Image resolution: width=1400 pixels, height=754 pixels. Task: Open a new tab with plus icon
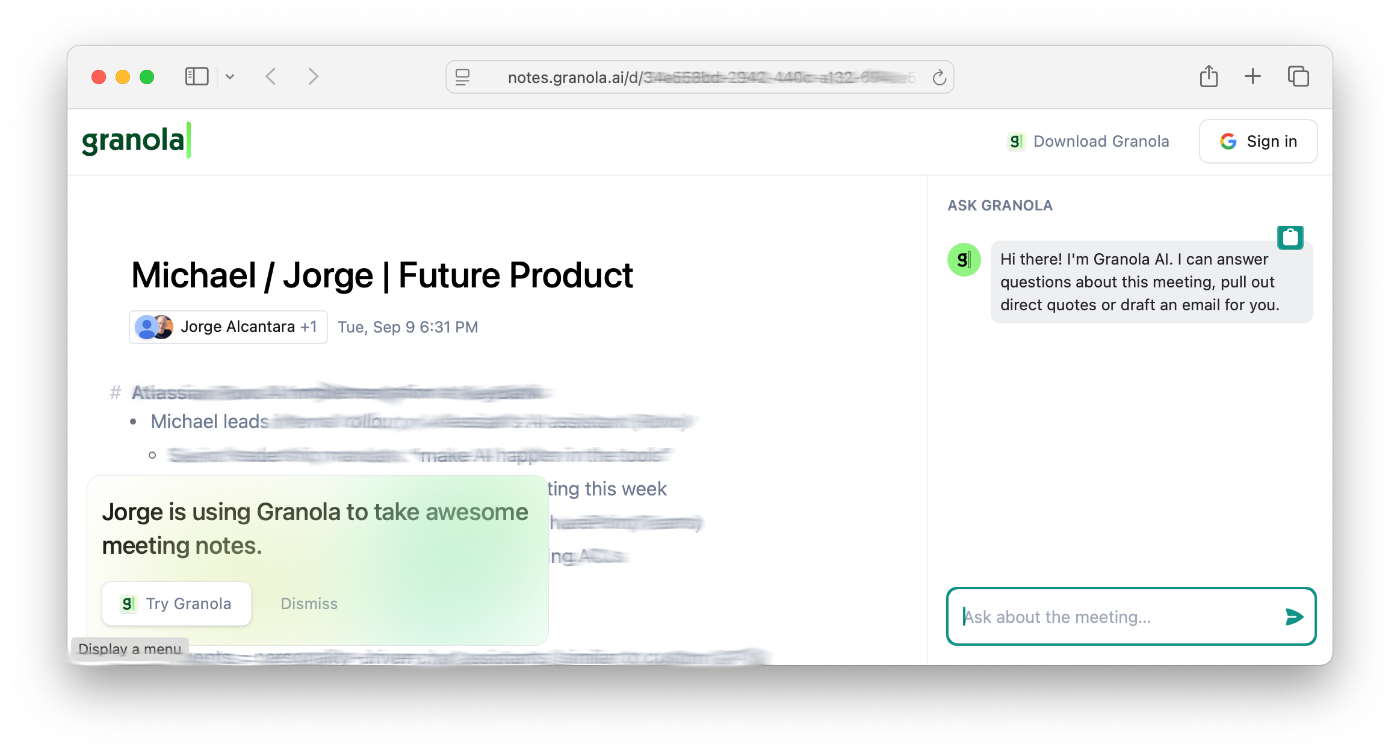point(1253,76)
